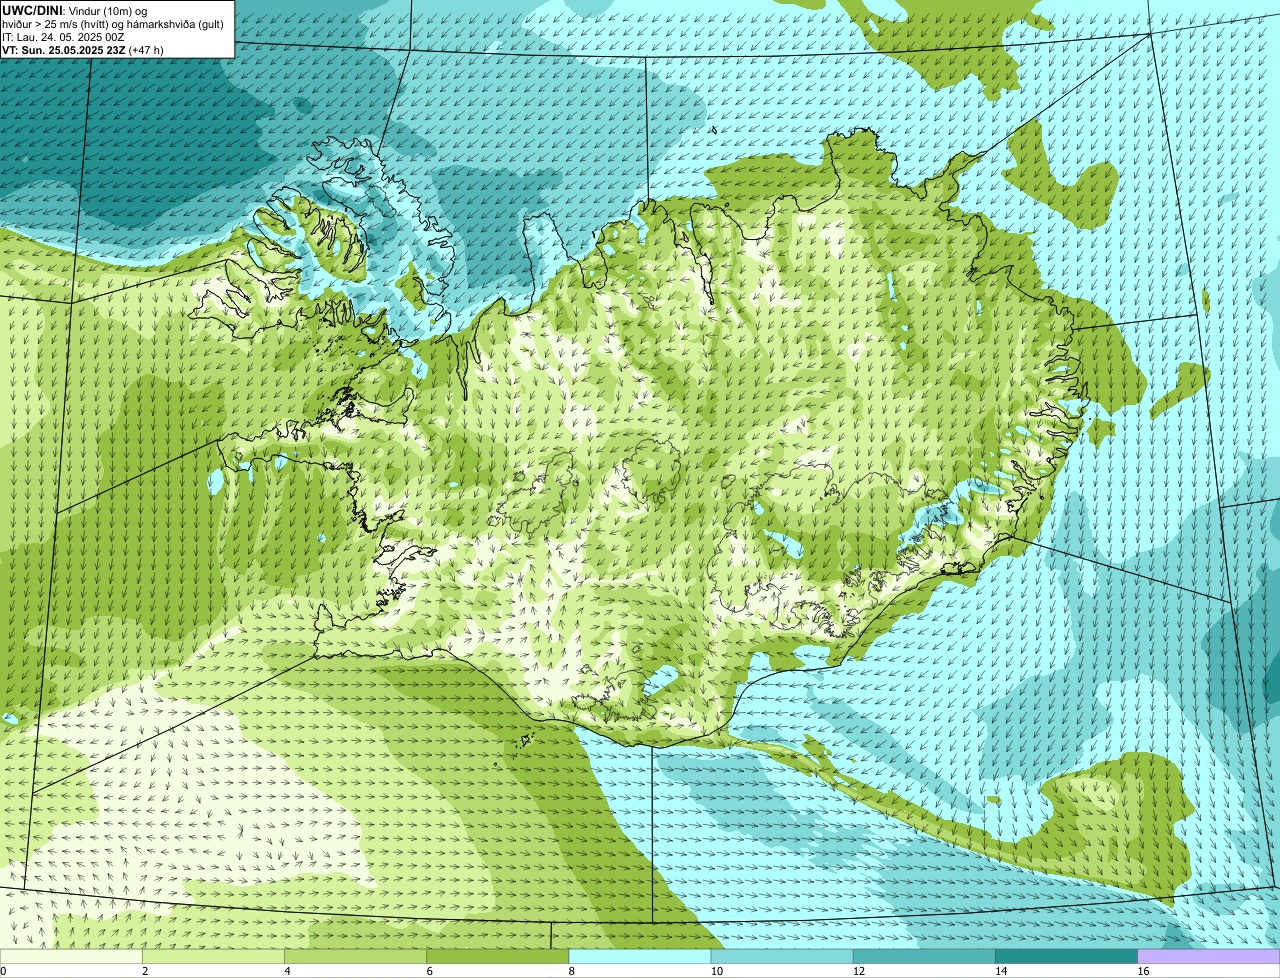This screenshot has width=1280, height=978.
Task: Click the dark teal swatch between 14 and 16
Action: click(x=1066, y=957)
